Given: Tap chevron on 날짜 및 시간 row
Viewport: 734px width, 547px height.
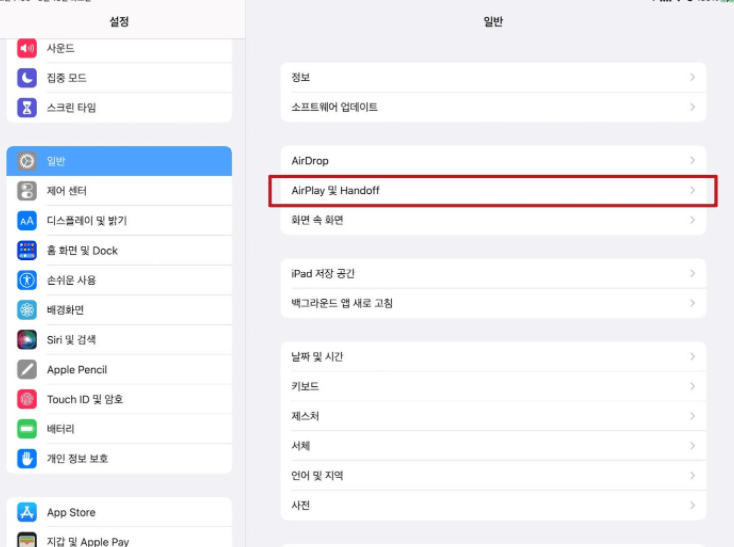Looking at the screenshot, I should click(x=692, y=357).
